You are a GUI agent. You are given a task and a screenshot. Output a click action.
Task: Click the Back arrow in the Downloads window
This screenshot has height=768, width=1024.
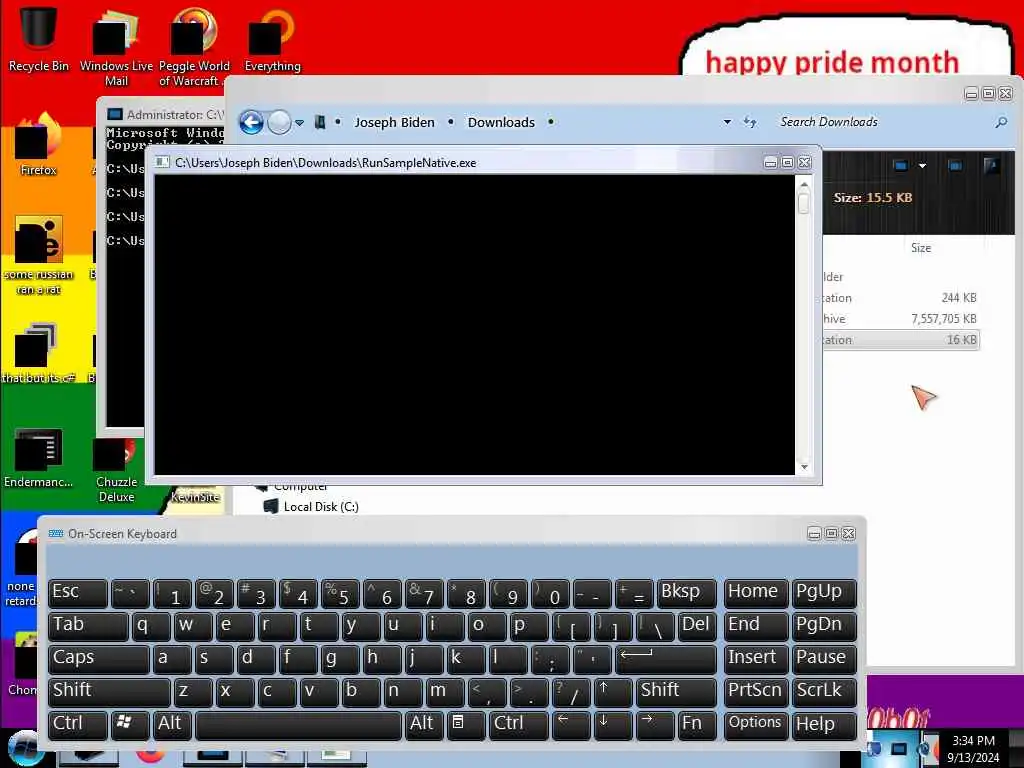[x=251, y=122]
